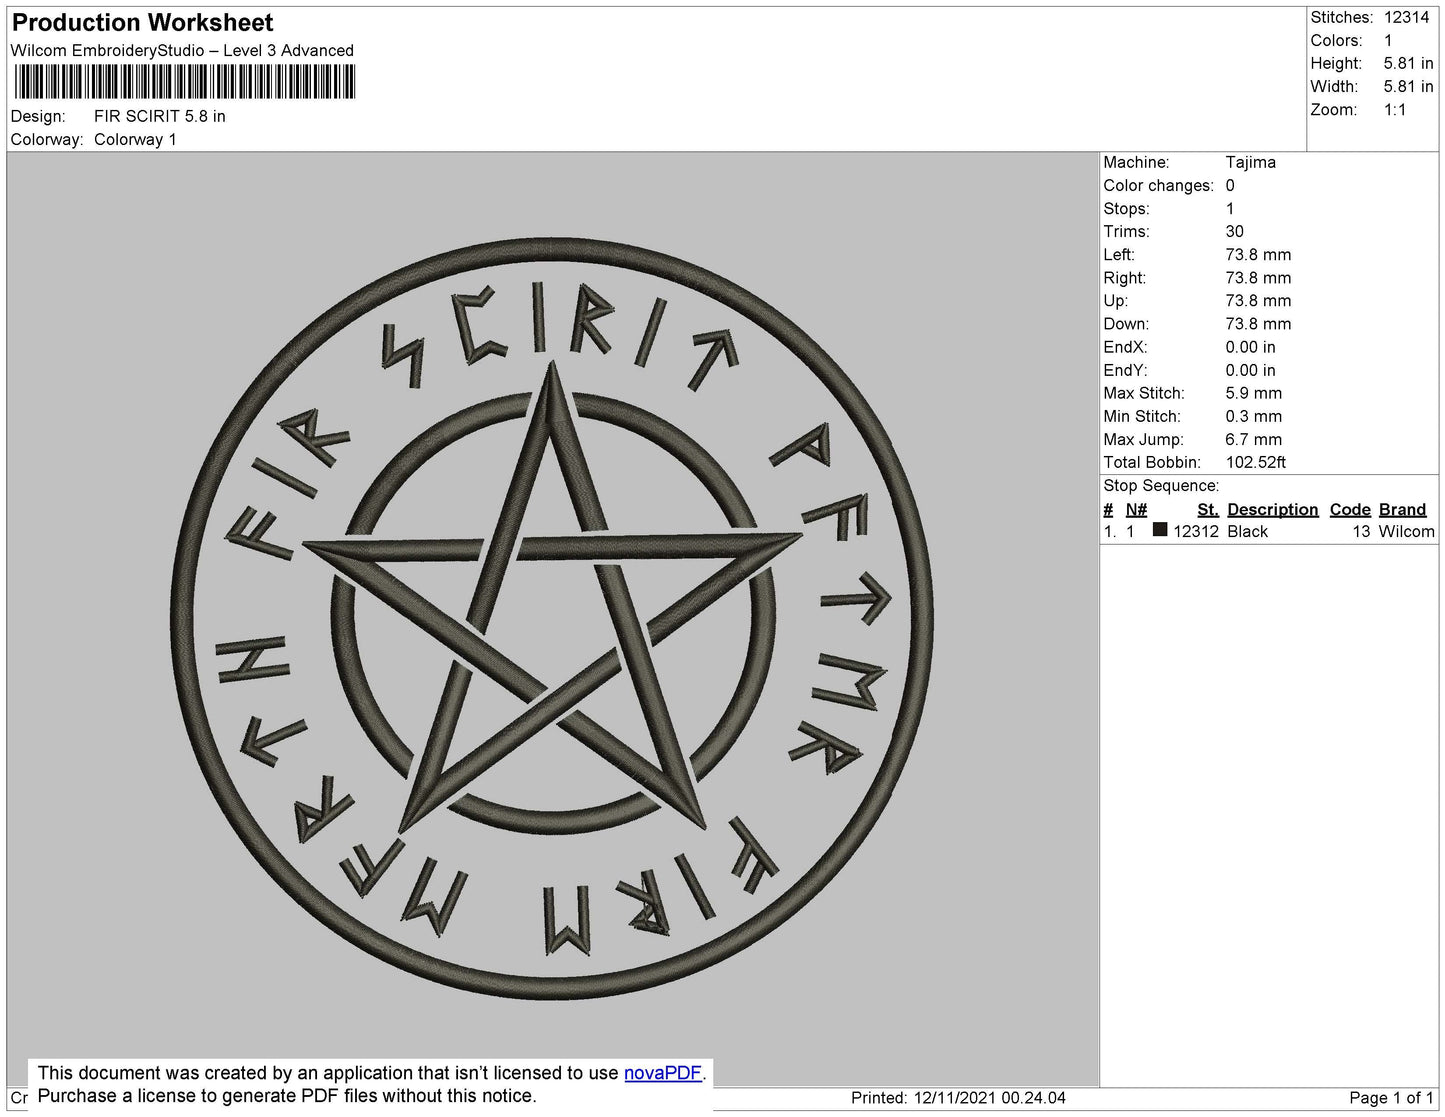1445x1117 pixels.
Task: Open the novaPDF hyperlink
Action: pyautogui.click(x=663, y=1073)
